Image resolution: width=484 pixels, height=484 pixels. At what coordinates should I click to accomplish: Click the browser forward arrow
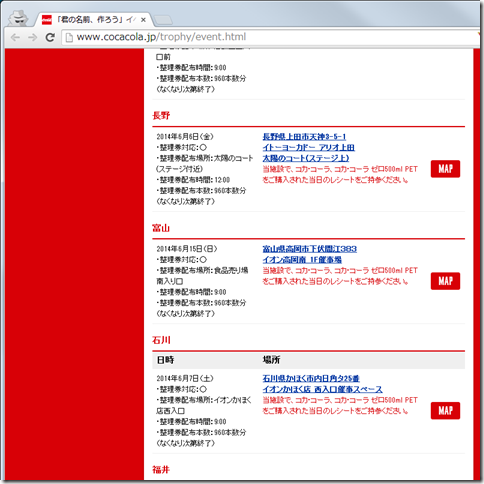[x=32, y=37]
